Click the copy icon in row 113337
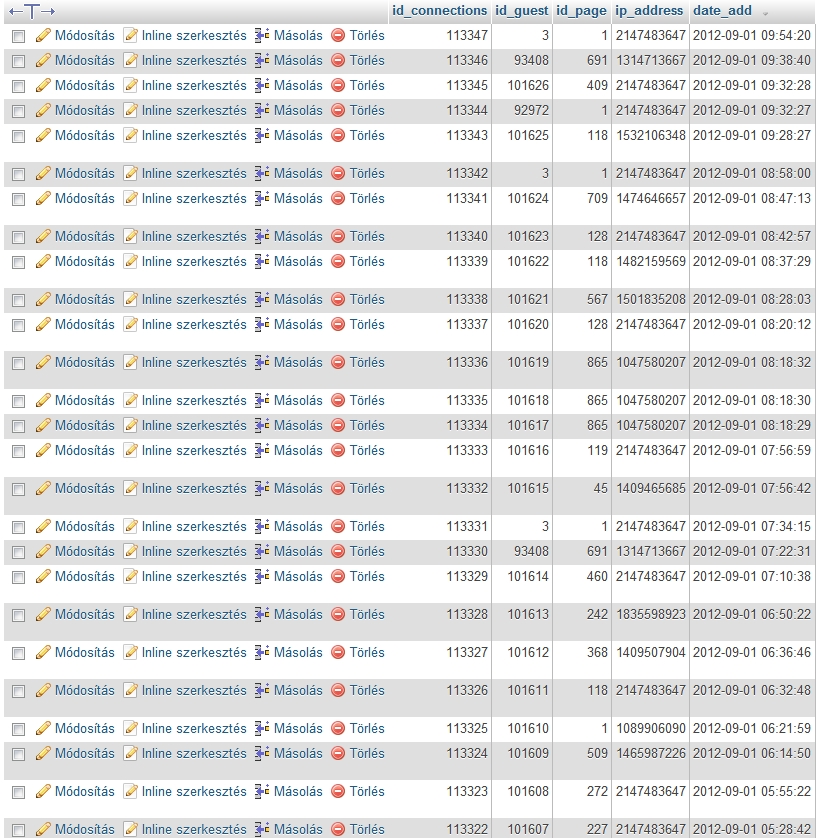816x838 pixels. pos(261,325)
